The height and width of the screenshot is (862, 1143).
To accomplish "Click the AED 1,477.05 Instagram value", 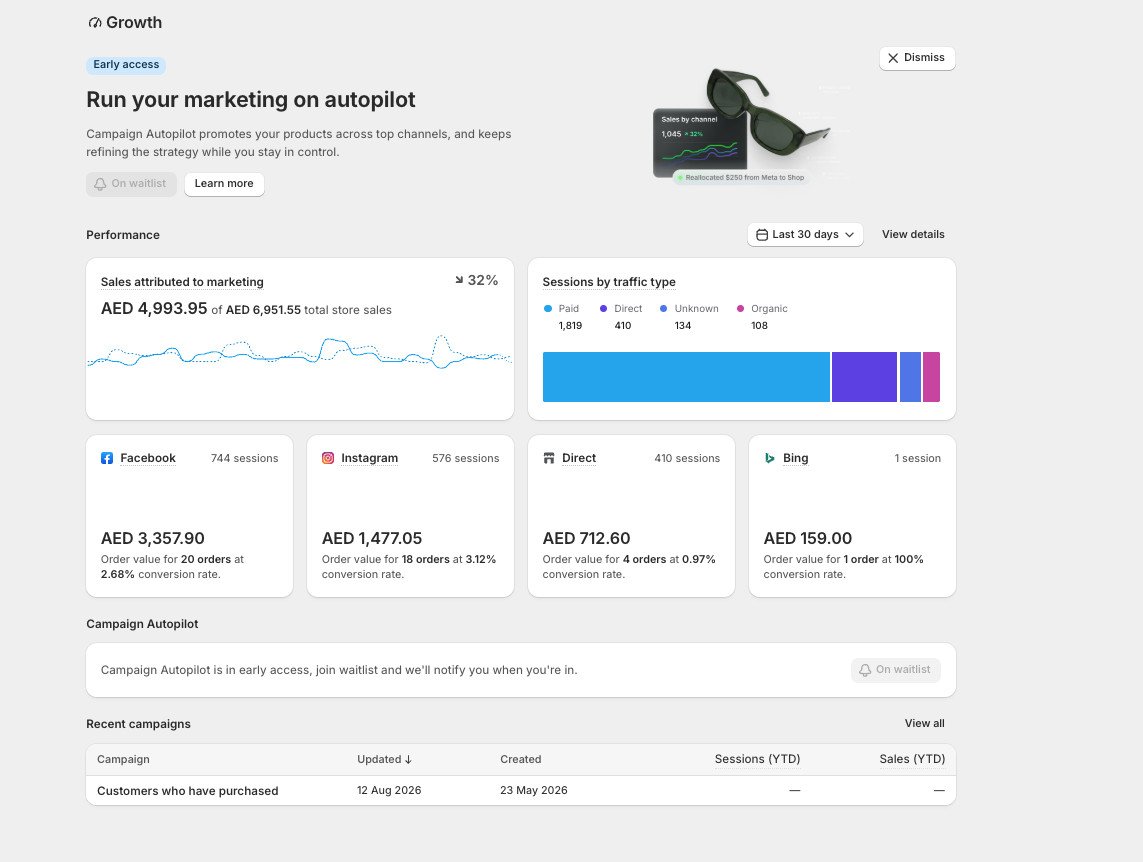I will pos(372,538).
